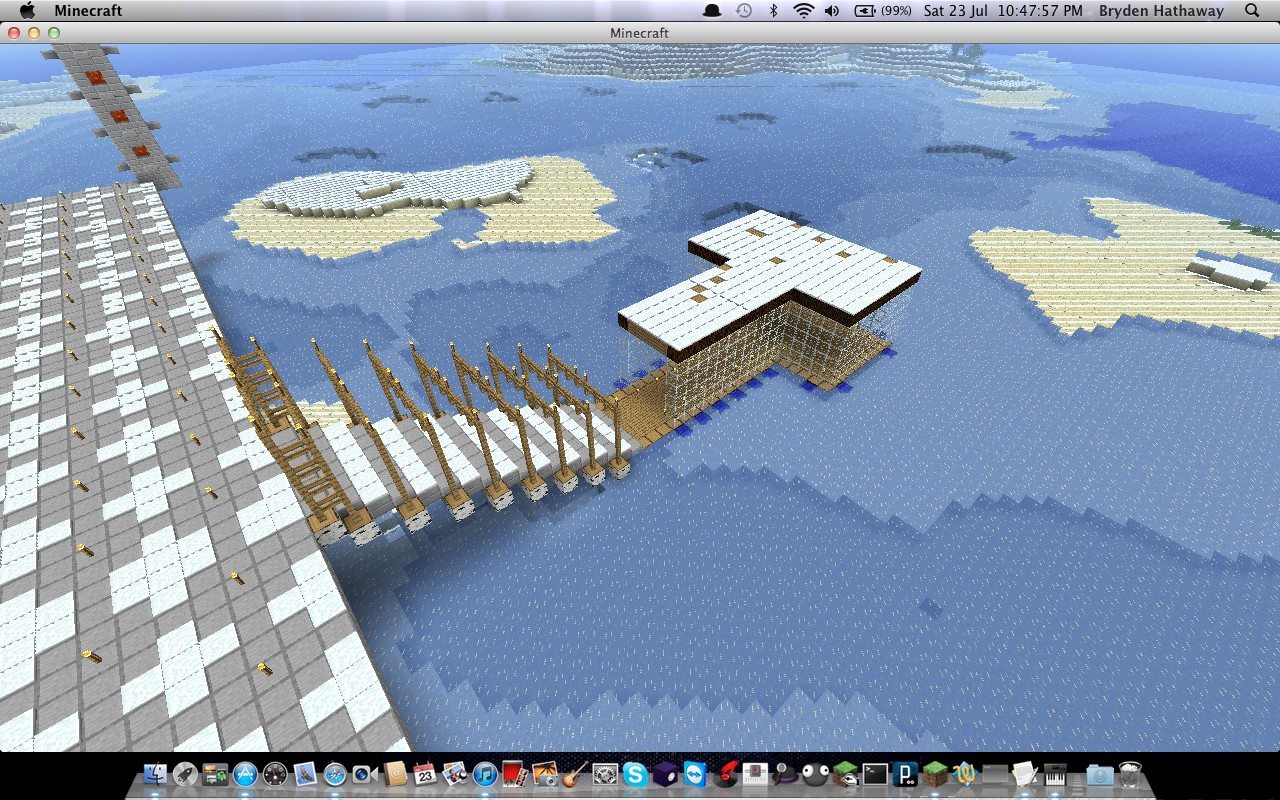
Task: Click the Time Machine status icon
Action: click(x=743, y=11)
